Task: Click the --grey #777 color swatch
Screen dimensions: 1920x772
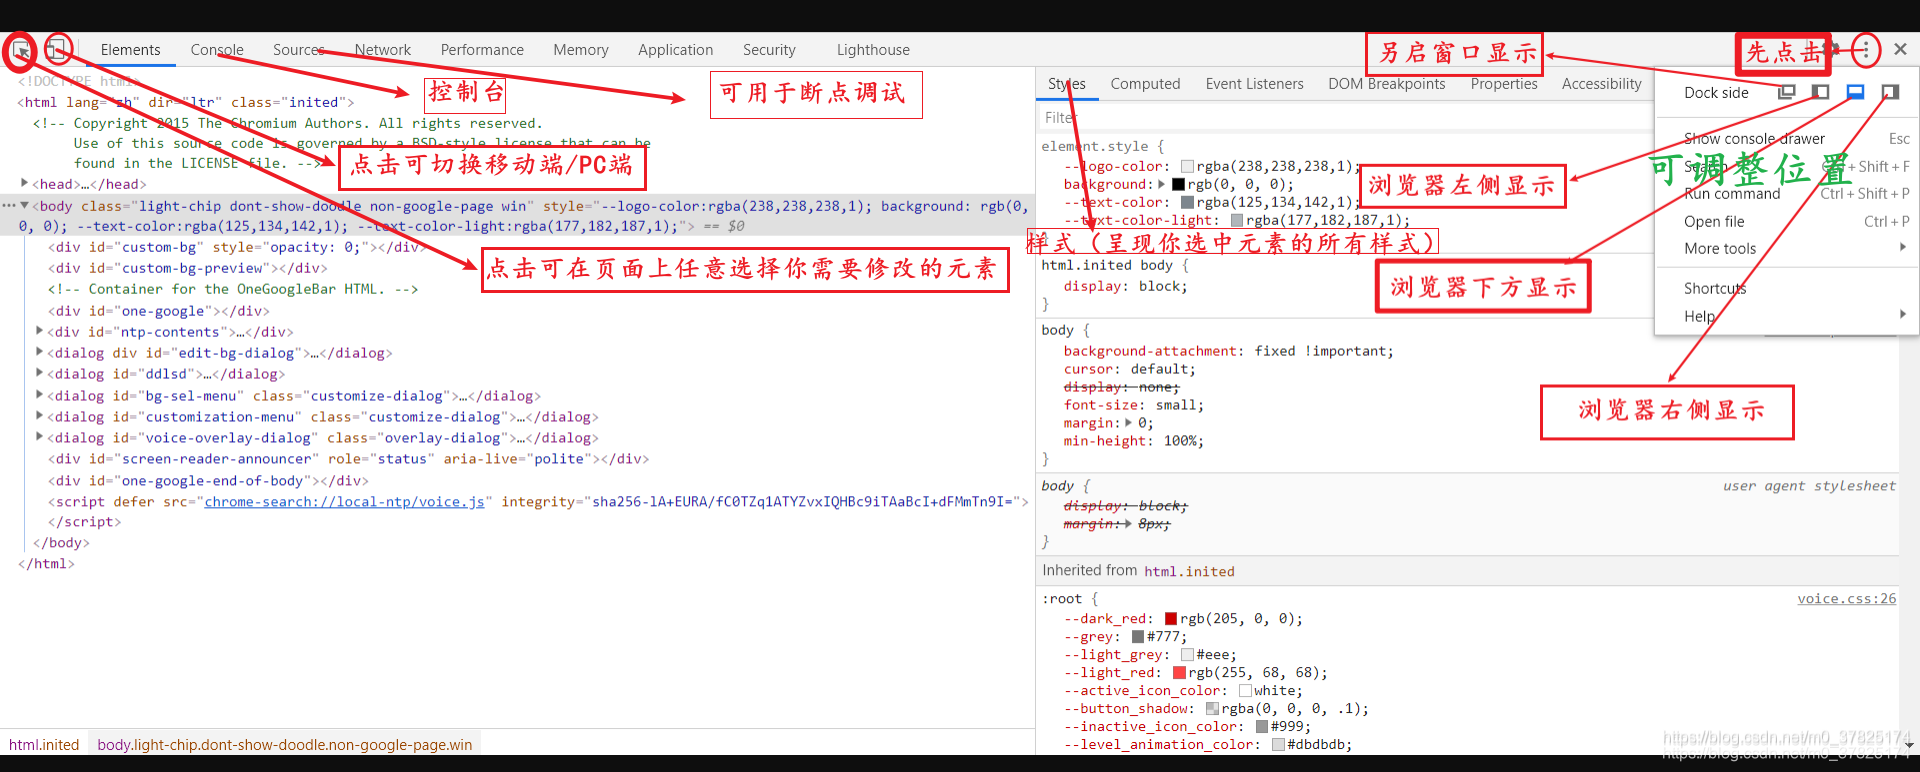Action: coord(1138,637)
